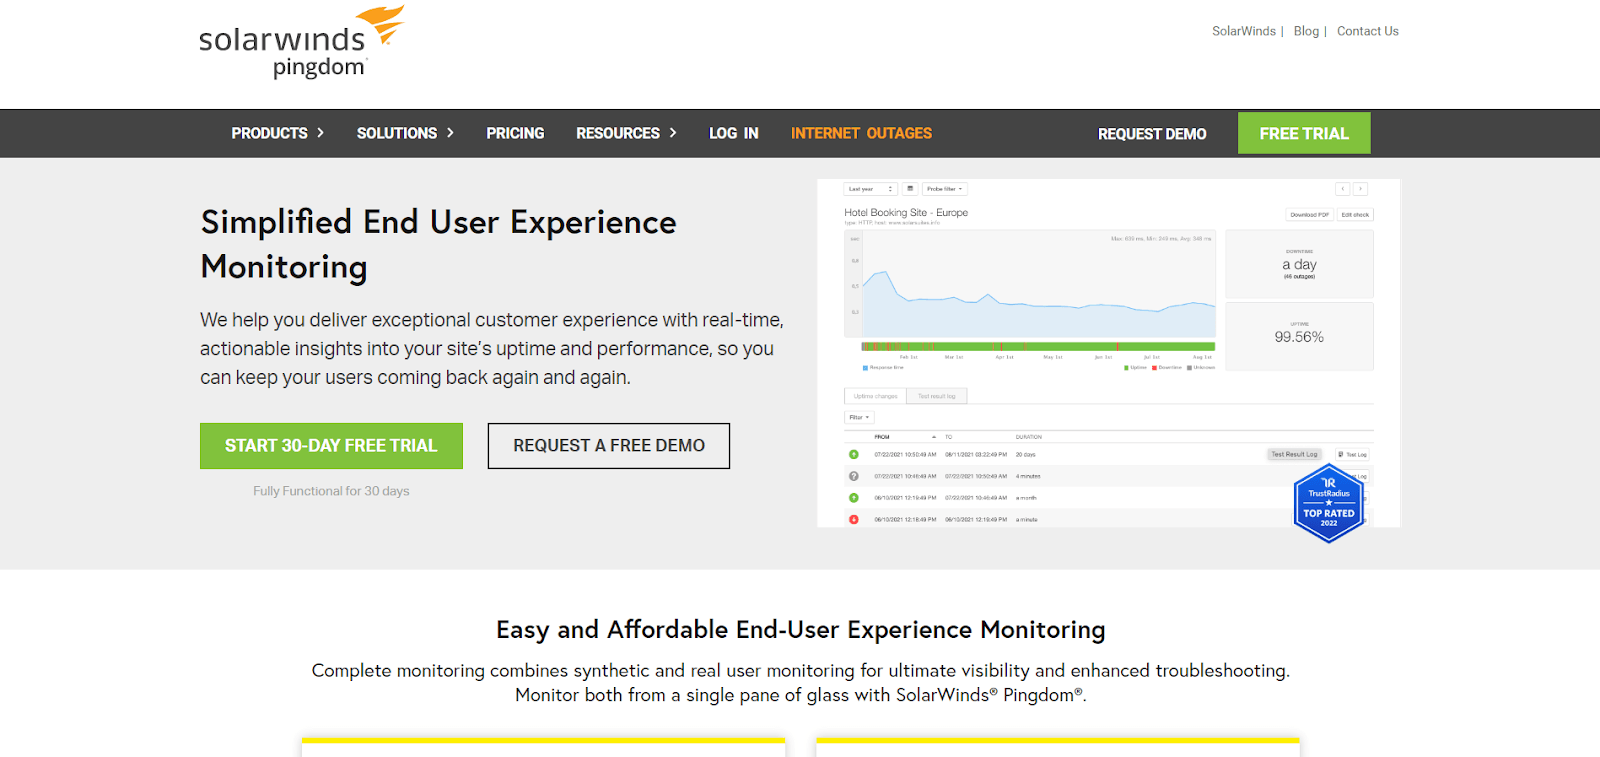Switch to Uptime changes tab

pos(875,396)
